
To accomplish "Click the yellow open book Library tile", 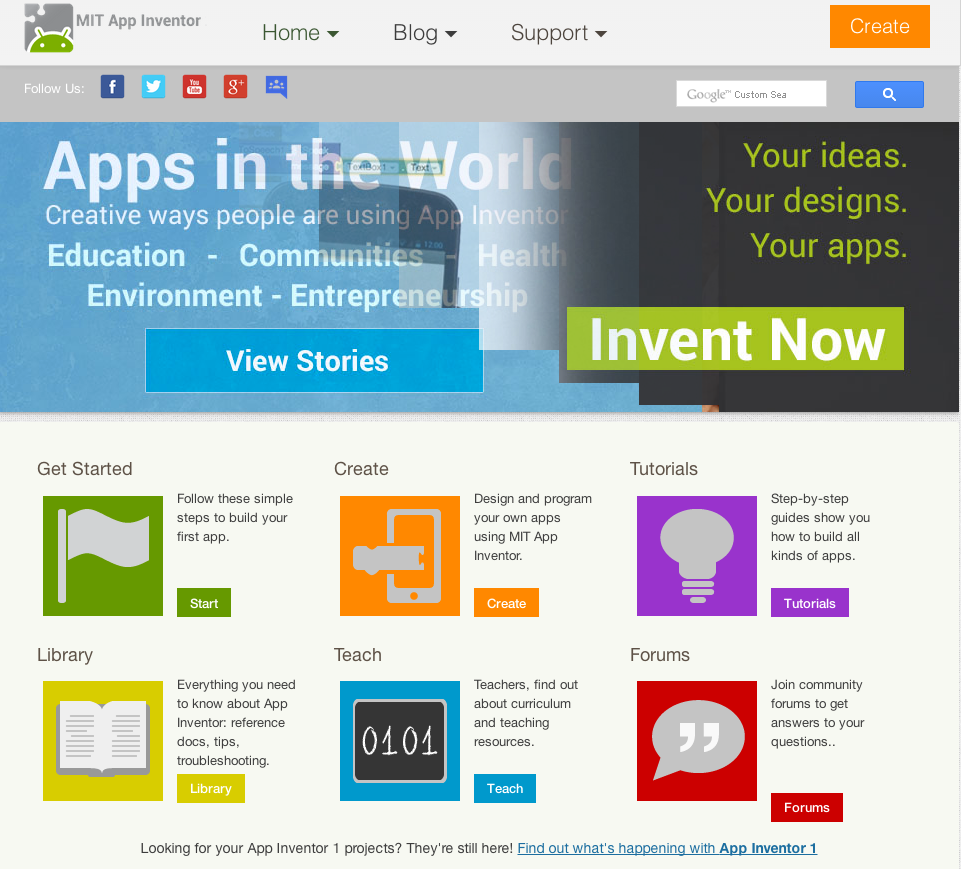I will (x=103, y=741).
